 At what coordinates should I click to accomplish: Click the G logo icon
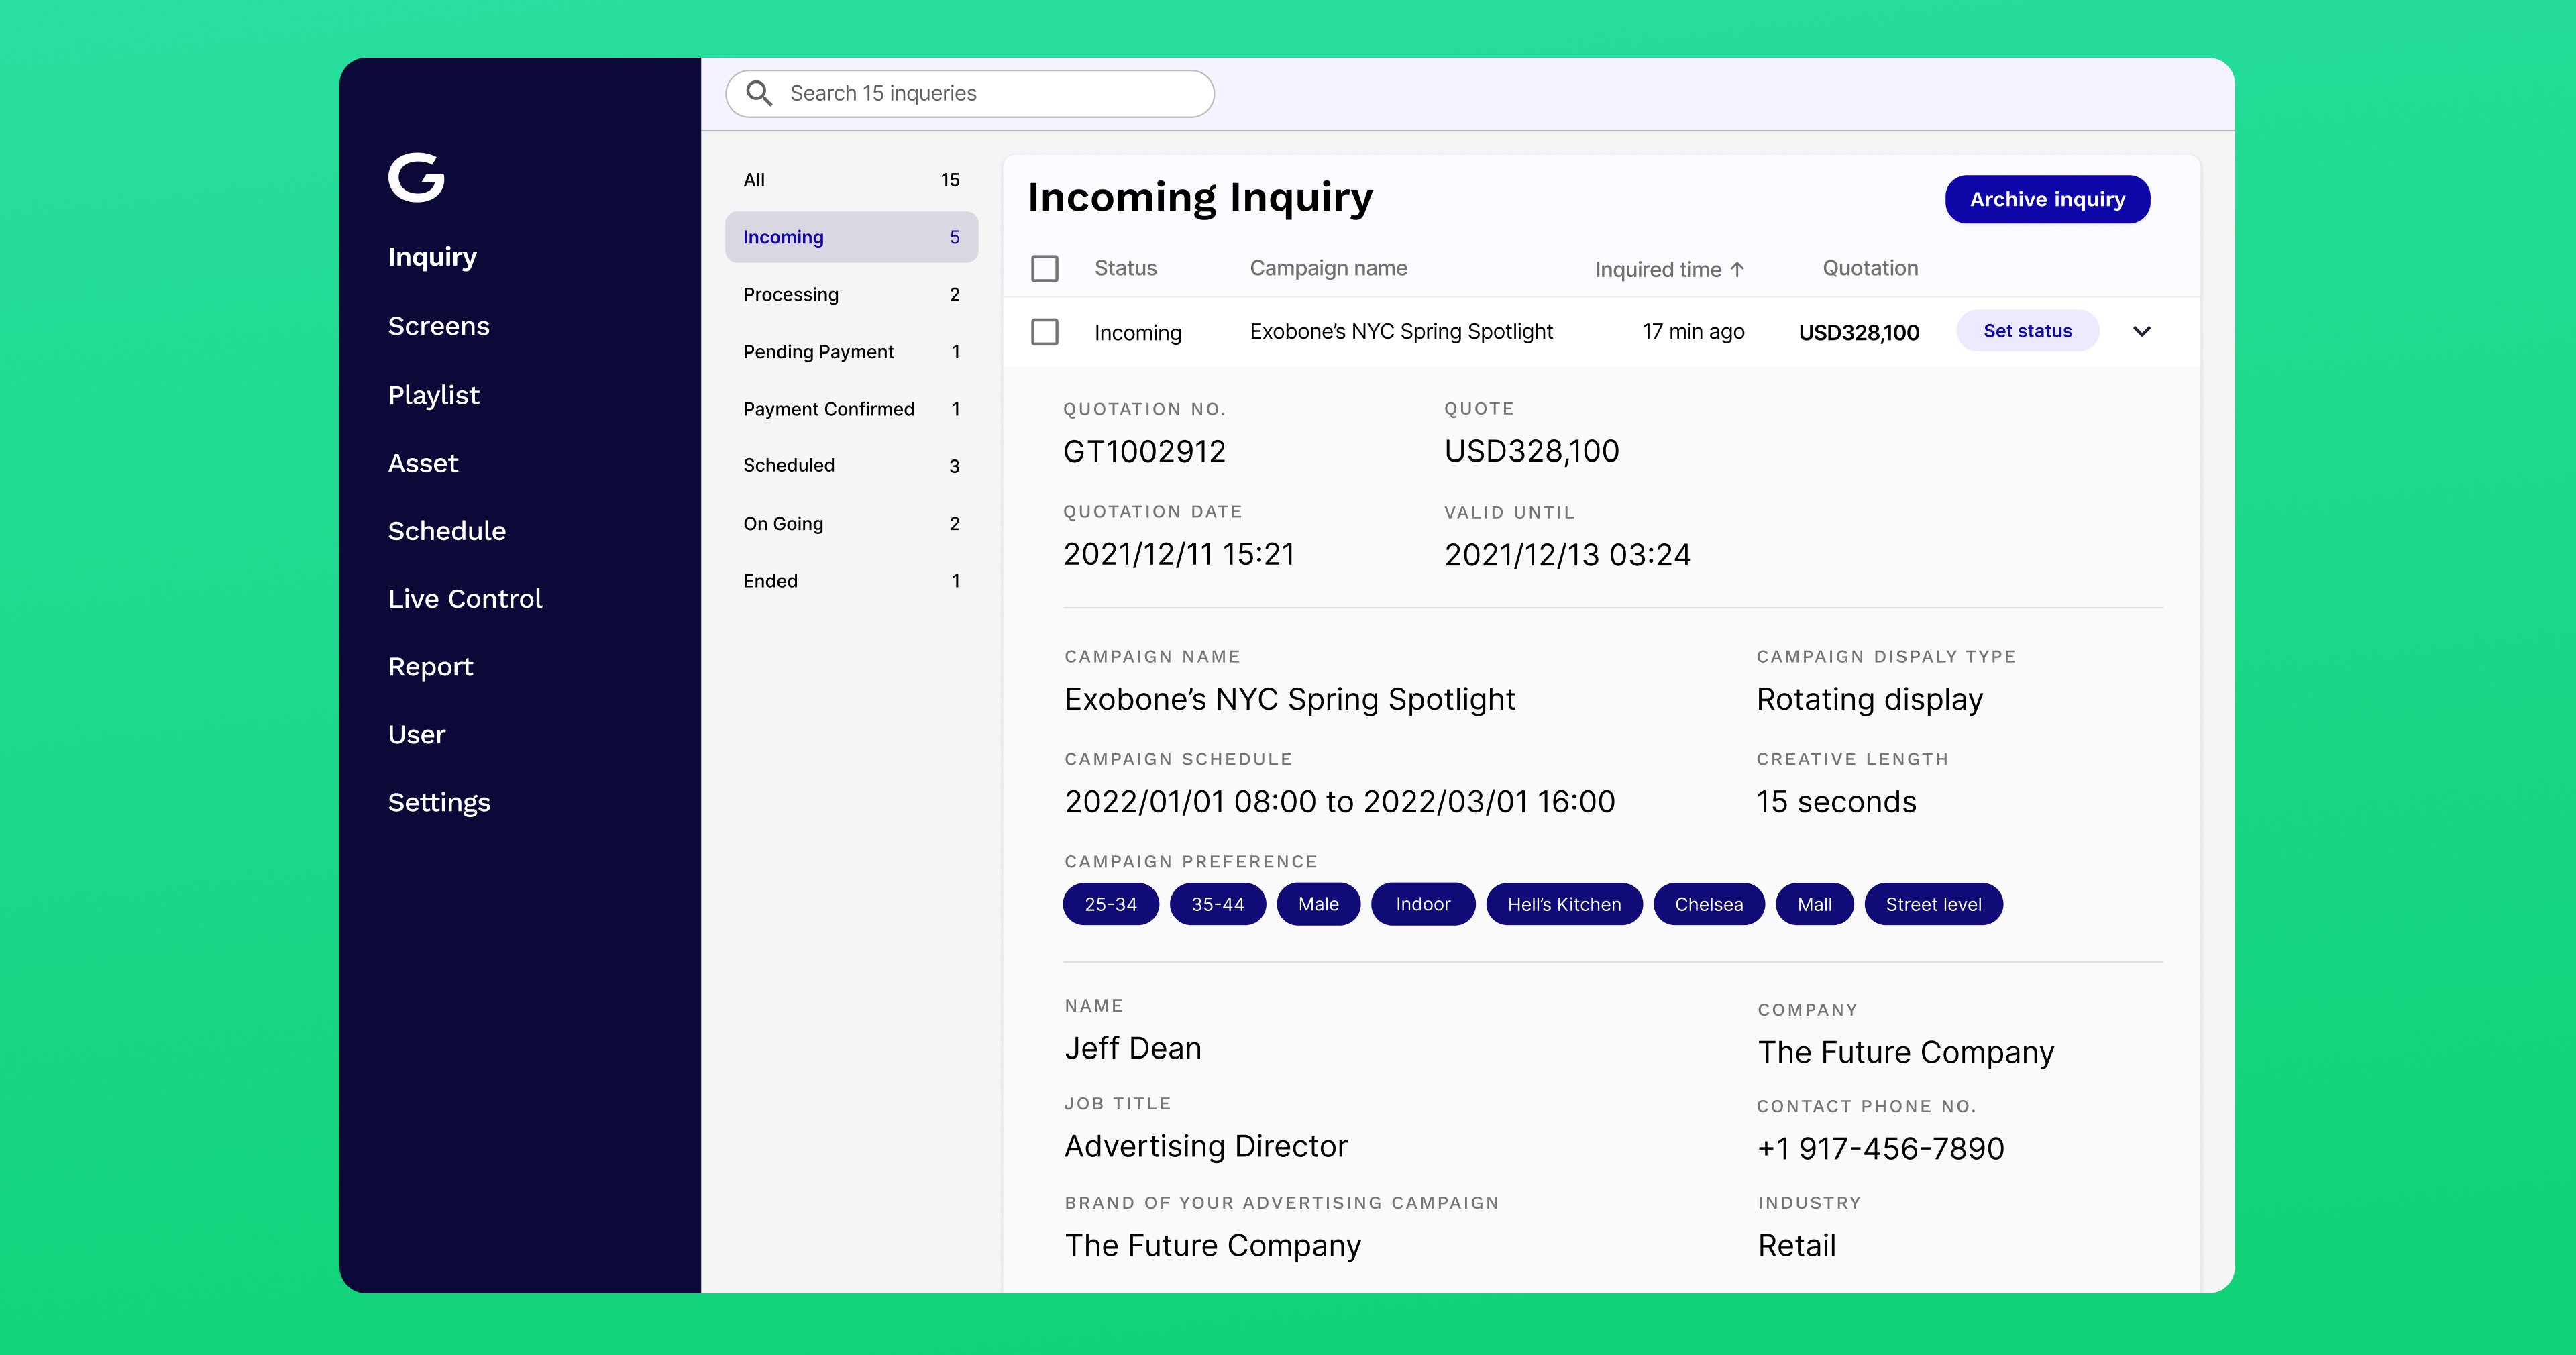pyautogui.click(x=416, y=177)
